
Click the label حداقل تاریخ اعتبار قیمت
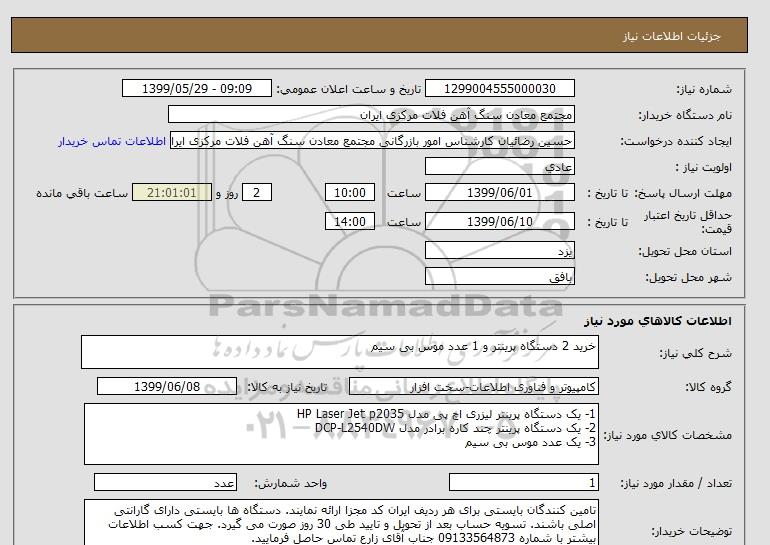click(x=688, y=222)
